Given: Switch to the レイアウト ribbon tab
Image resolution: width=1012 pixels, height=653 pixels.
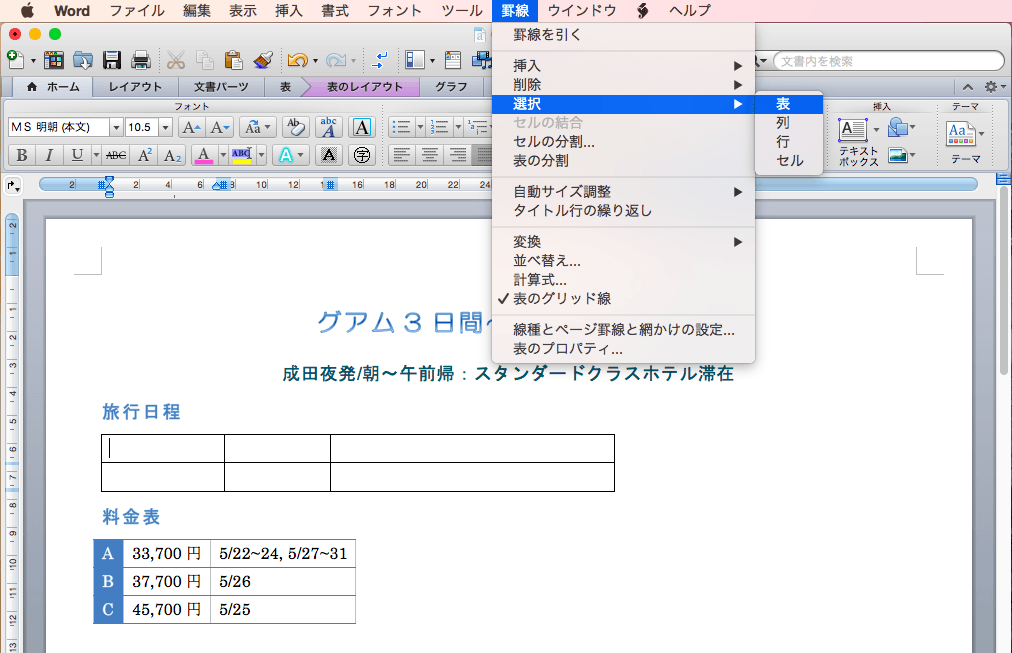Looking at the screenshot, I should (x=135, y=87).
